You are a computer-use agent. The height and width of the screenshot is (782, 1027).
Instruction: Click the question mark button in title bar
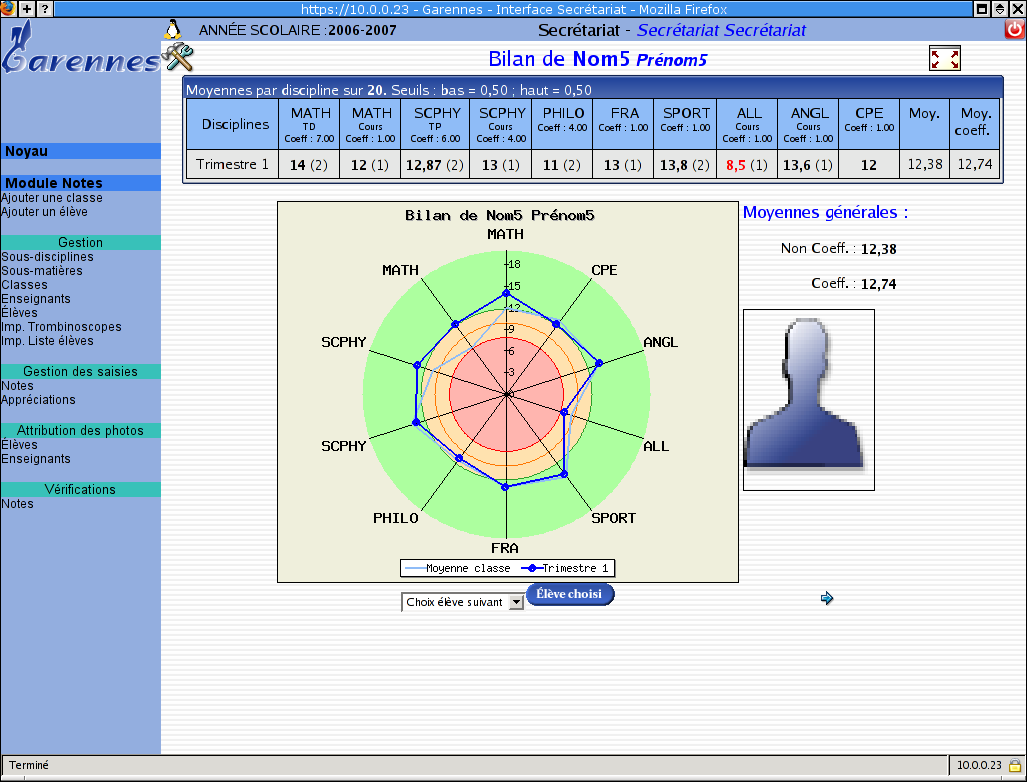coord(45,8)
